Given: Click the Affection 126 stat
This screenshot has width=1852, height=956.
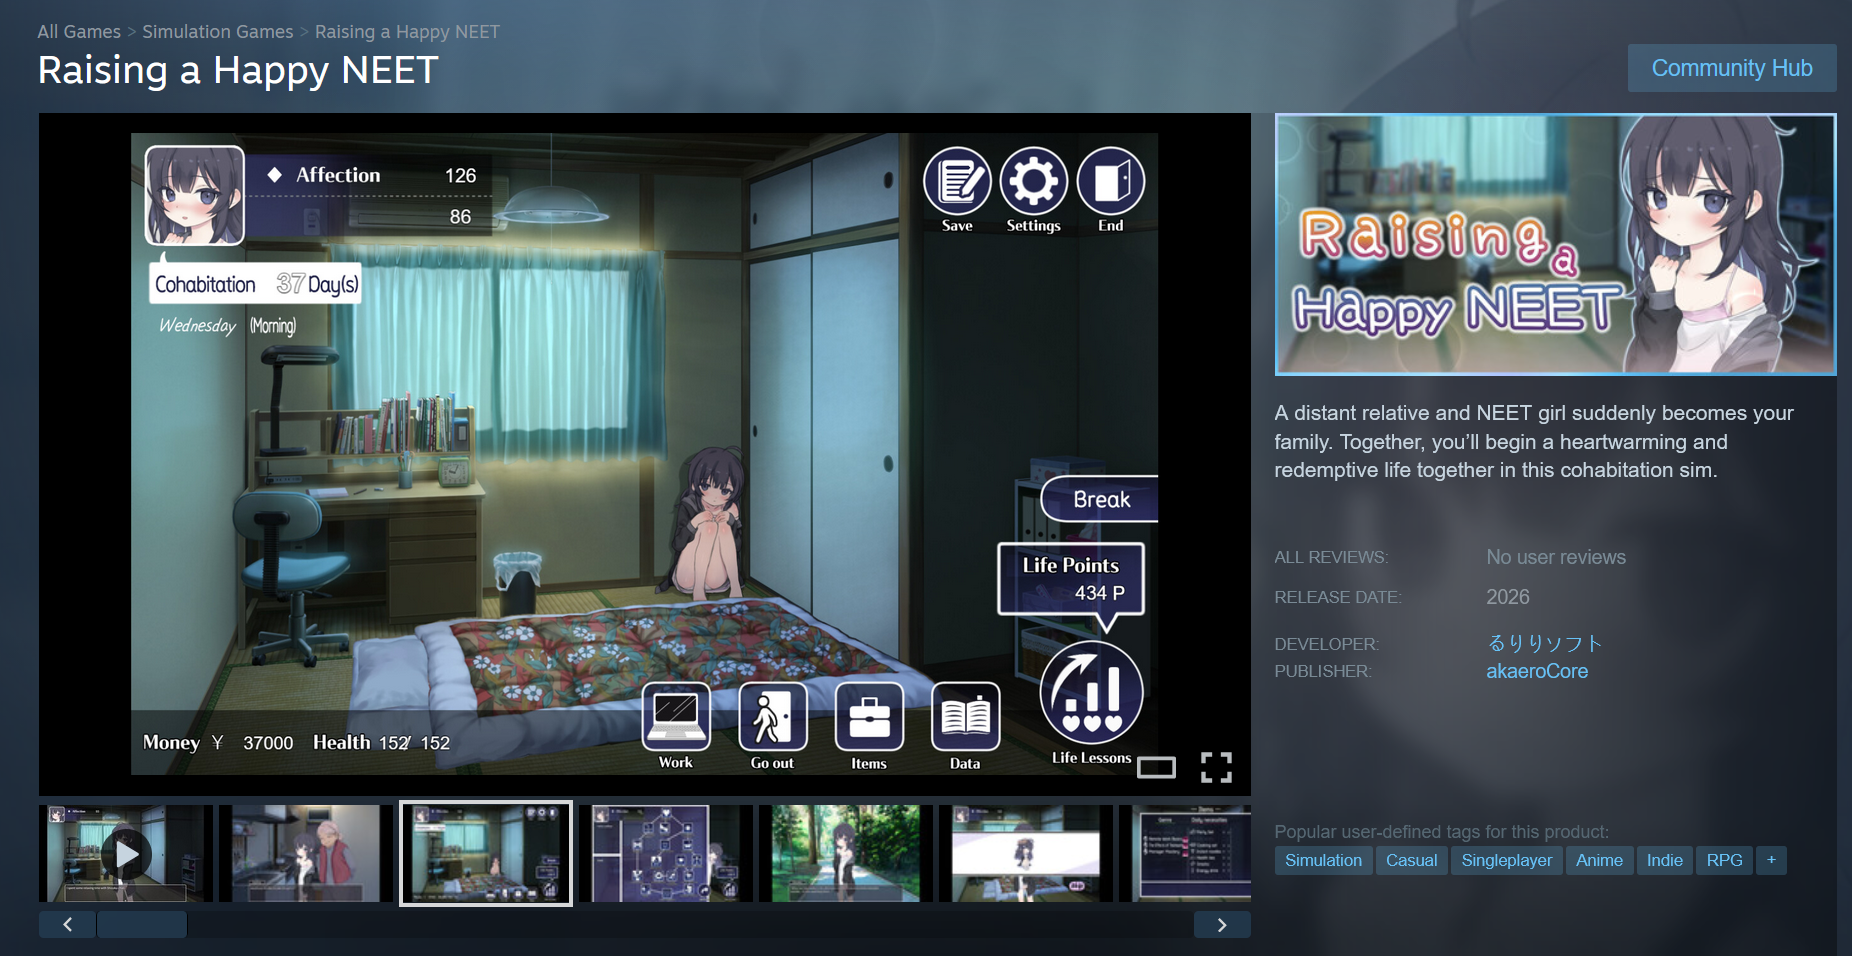Looking at the screenshot, I should point(374,176).
